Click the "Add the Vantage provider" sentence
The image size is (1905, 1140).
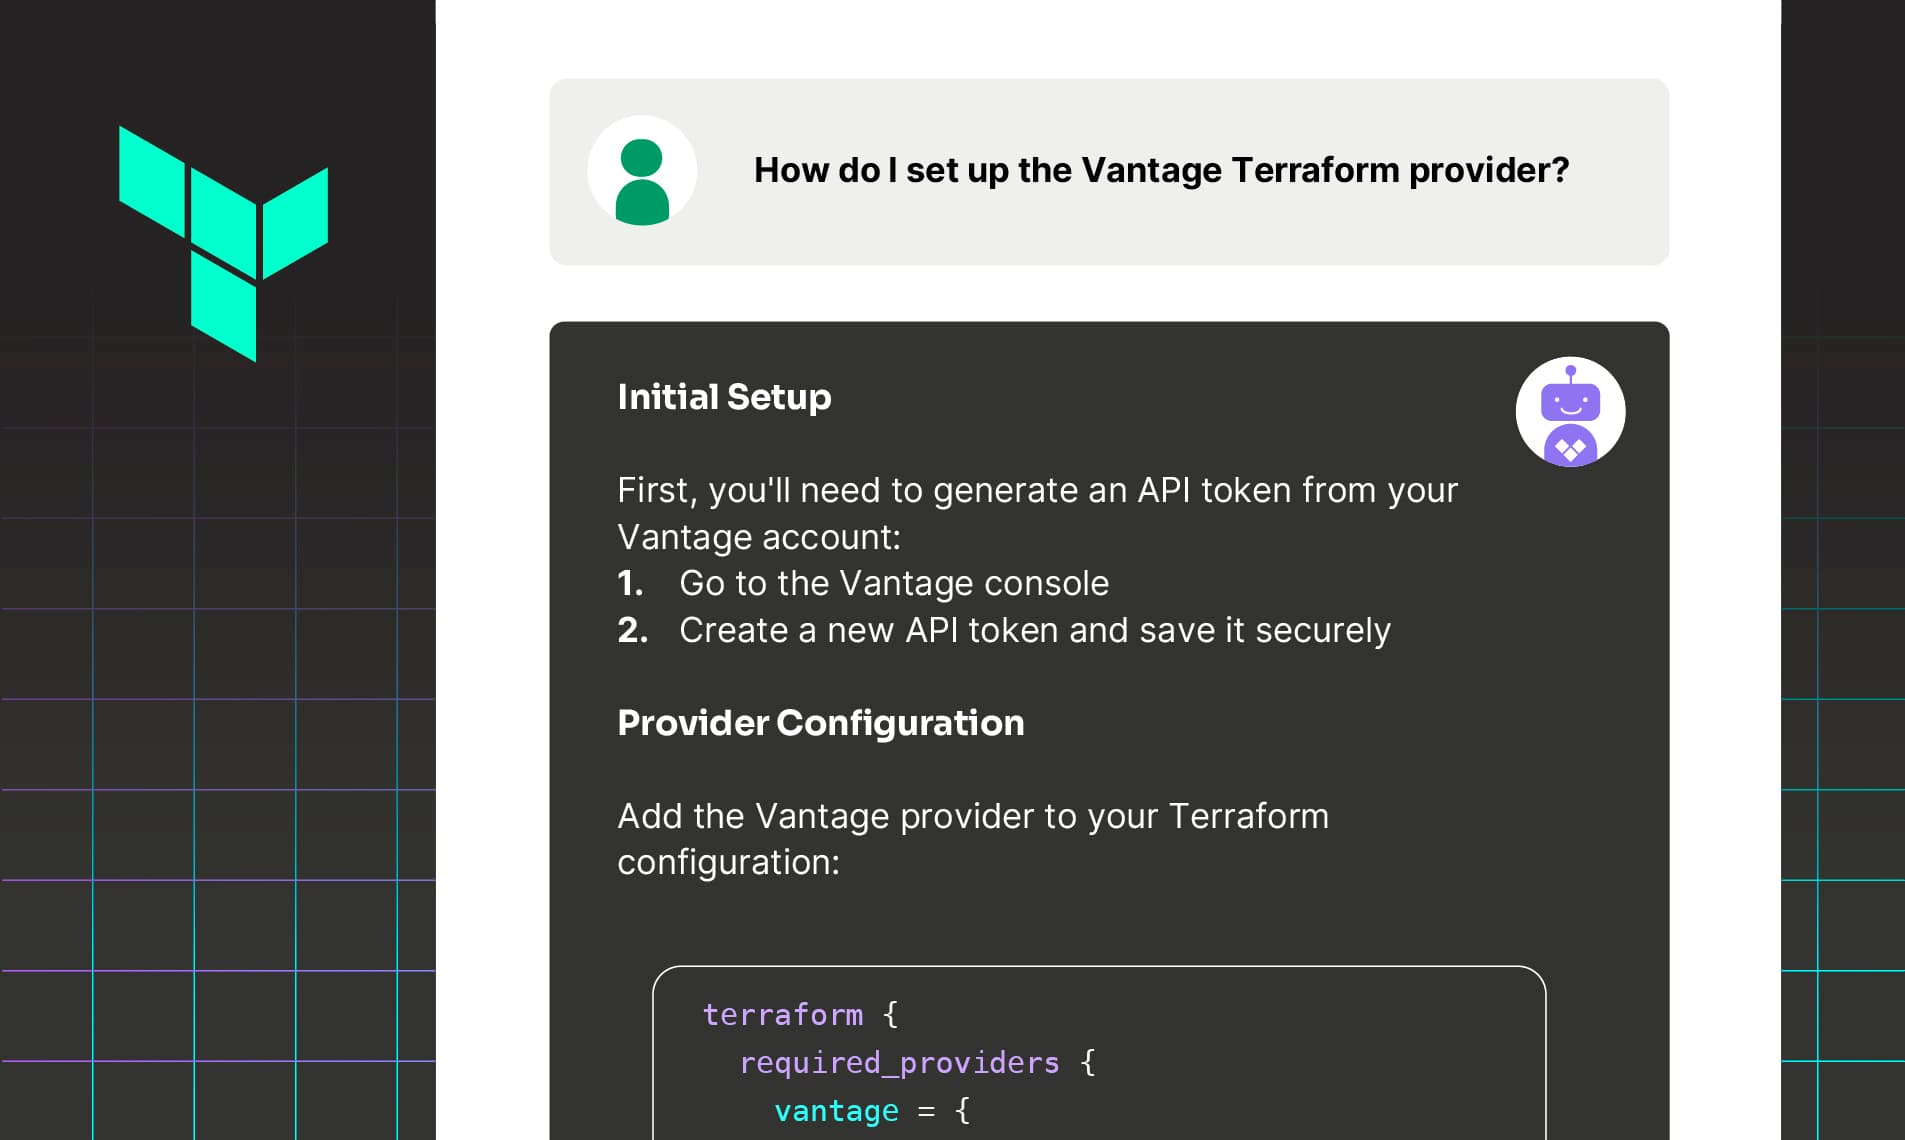(x=972, y=816)
